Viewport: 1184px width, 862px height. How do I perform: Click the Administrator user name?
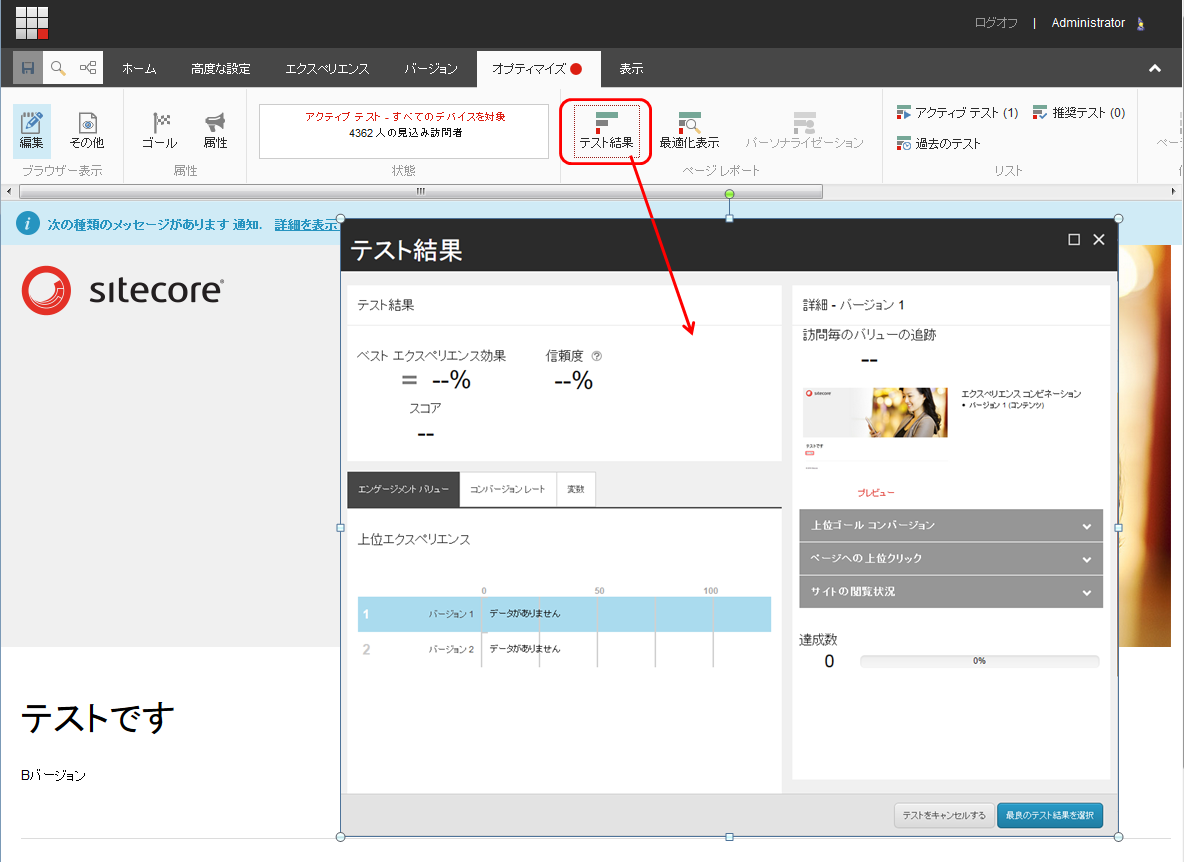1088,23
